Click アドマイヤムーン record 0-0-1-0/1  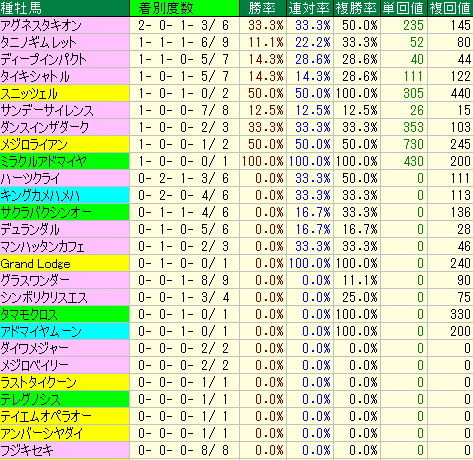pyautogui.click(x=184, y=331)
